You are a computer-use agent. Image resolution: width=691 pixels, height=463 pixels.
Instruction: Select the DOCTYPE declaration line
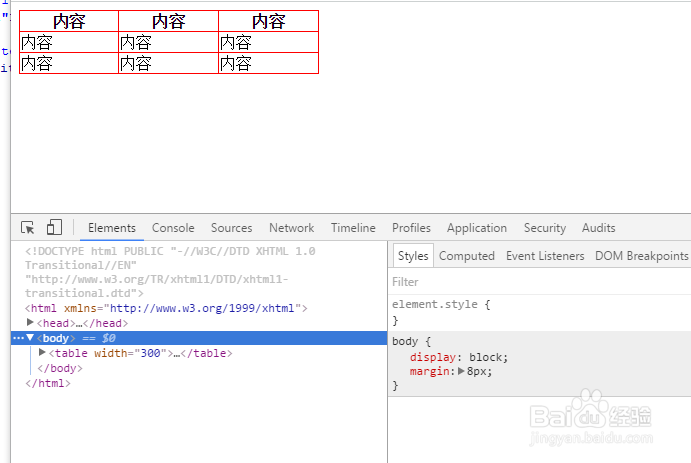[170, 272]
